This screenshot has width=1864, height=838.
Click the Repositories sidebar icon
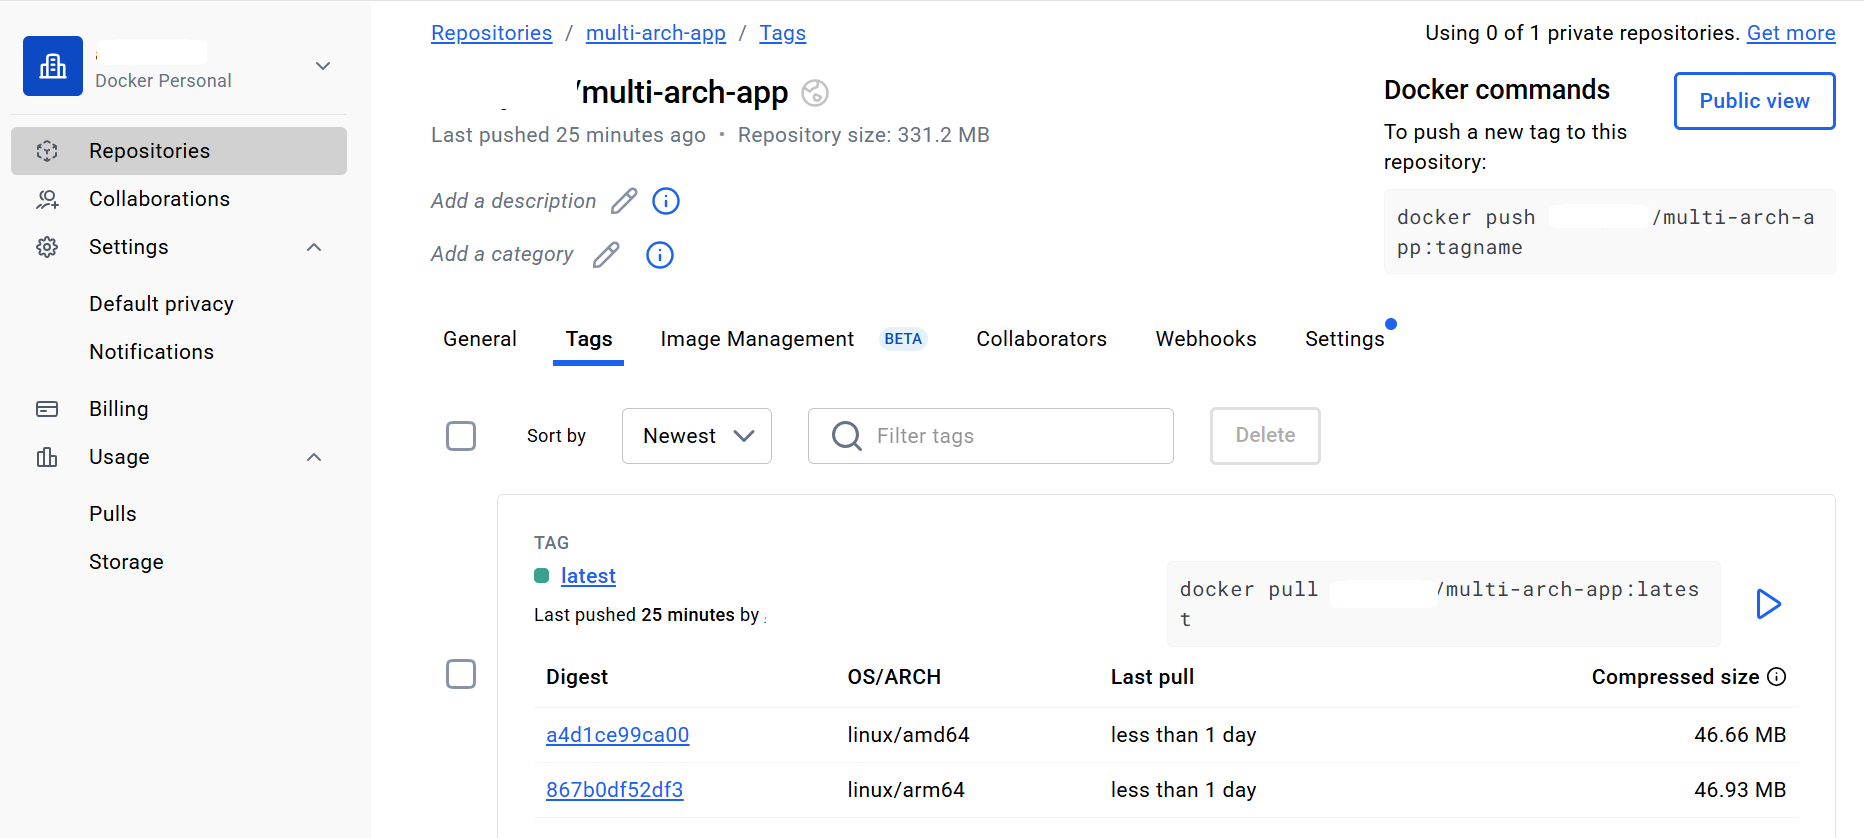[x=47, y=151]
